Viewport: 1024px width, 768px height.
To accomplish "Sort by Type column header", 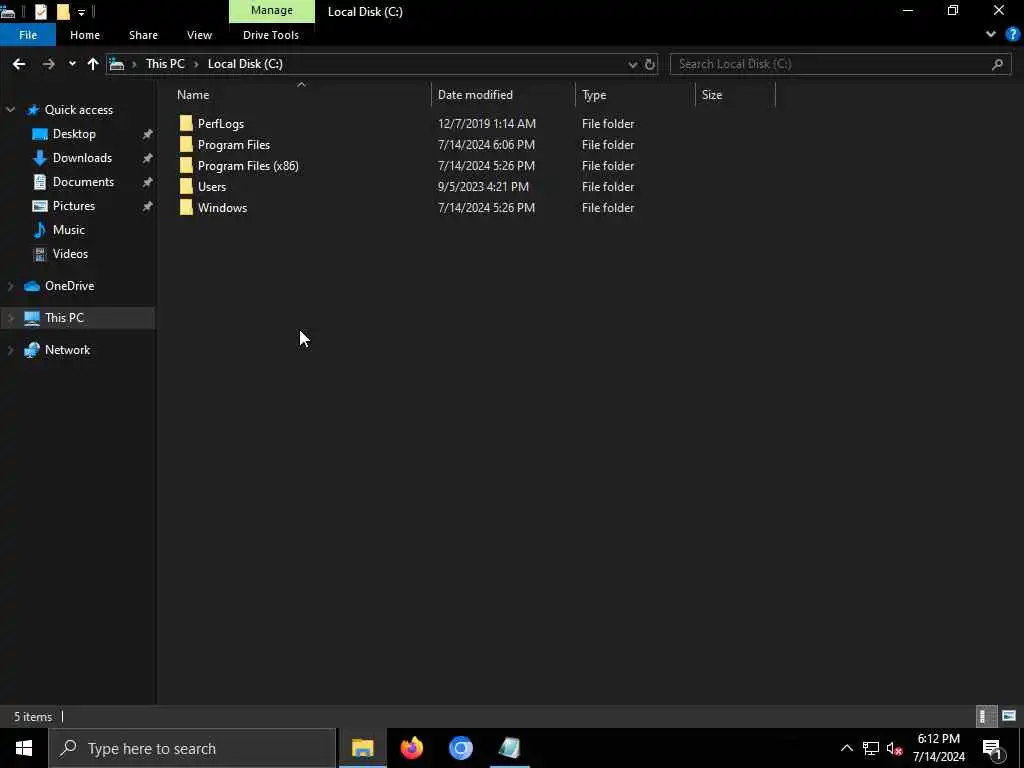I will [594, 95].
